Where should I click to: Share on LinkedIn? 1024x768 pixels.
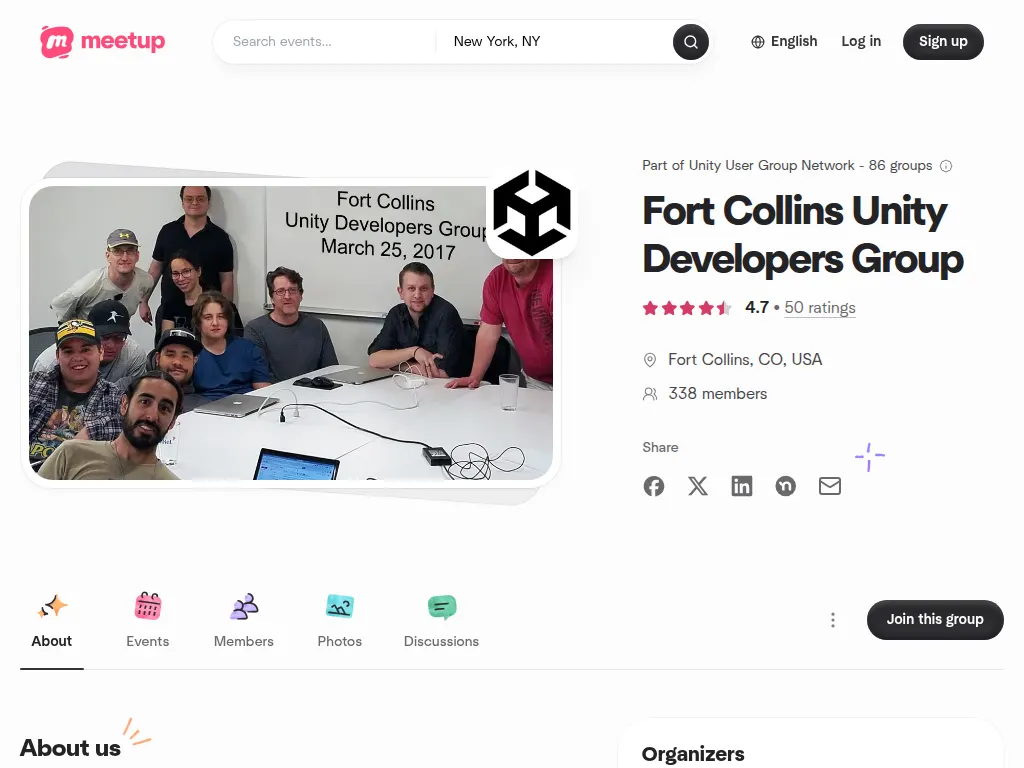coord(742,486)
